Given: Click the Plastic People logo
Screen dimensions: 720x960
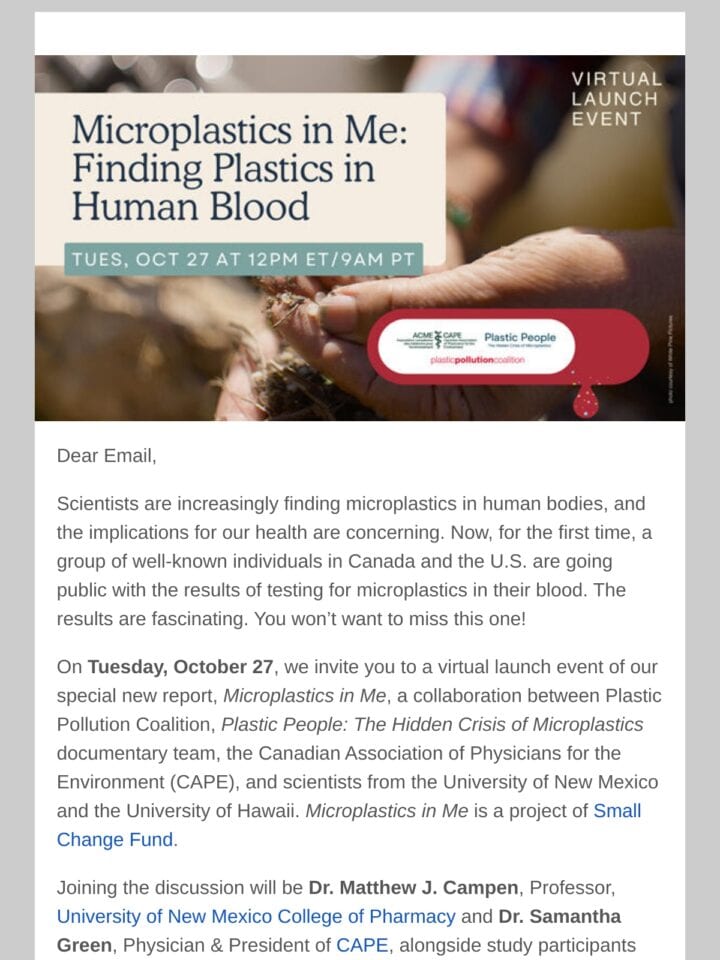Looking at the screenshot, I should pyautogui.click(x=520, y=340).
